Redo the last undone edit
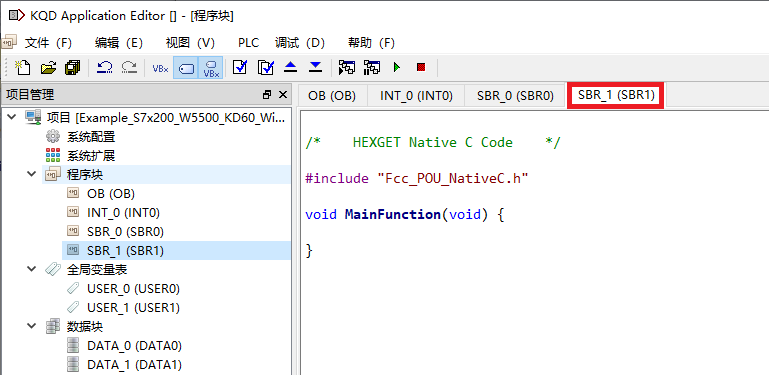769x375 pixels. [x=129, y=68]
